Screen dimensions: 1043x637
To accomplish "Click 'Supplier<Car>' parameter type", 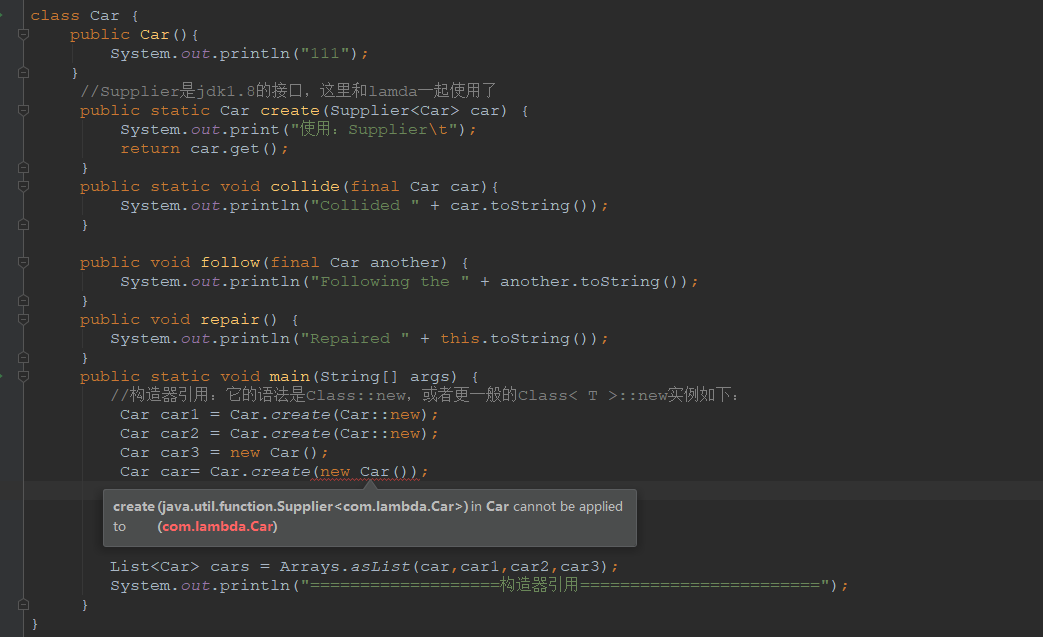I will click(394, 110).
